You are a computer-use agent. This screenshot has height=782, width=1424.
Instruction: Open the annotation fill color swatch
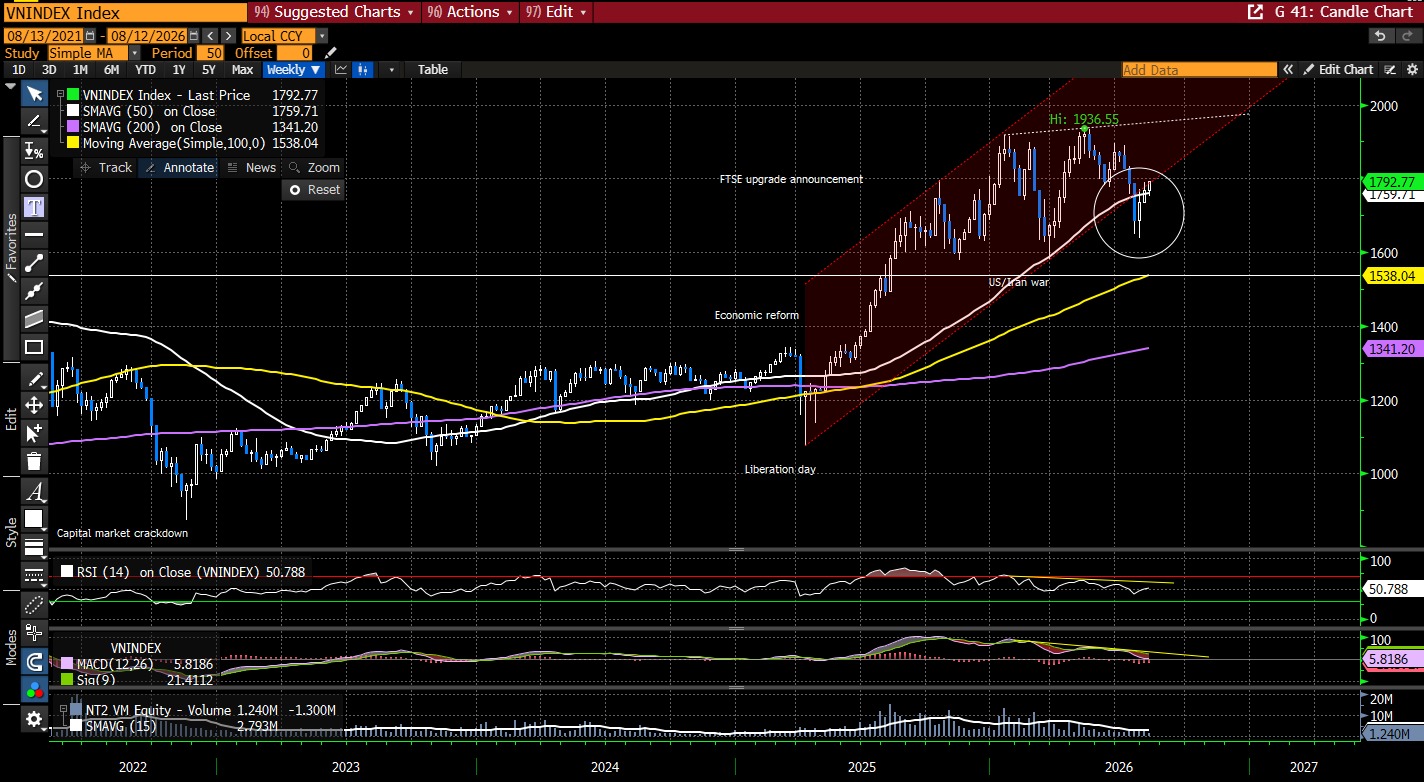tap(34, 519)
